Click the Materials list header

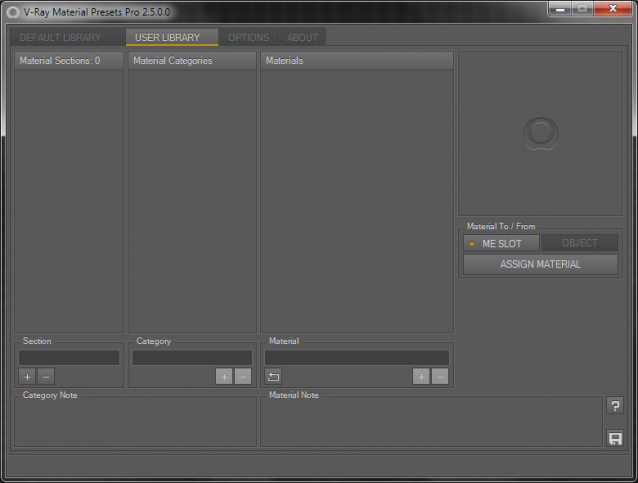pyautogui.click(x=357, y=61)
